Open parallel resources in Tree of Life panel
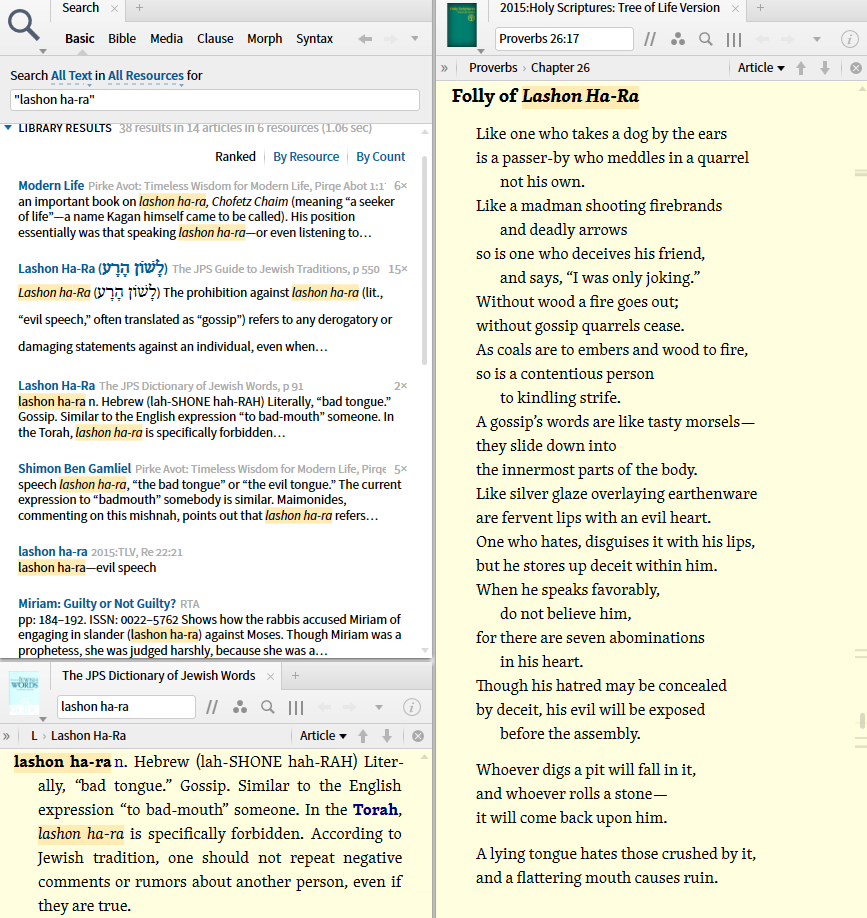This screenshot has width=867, height=918. [650, 39]
